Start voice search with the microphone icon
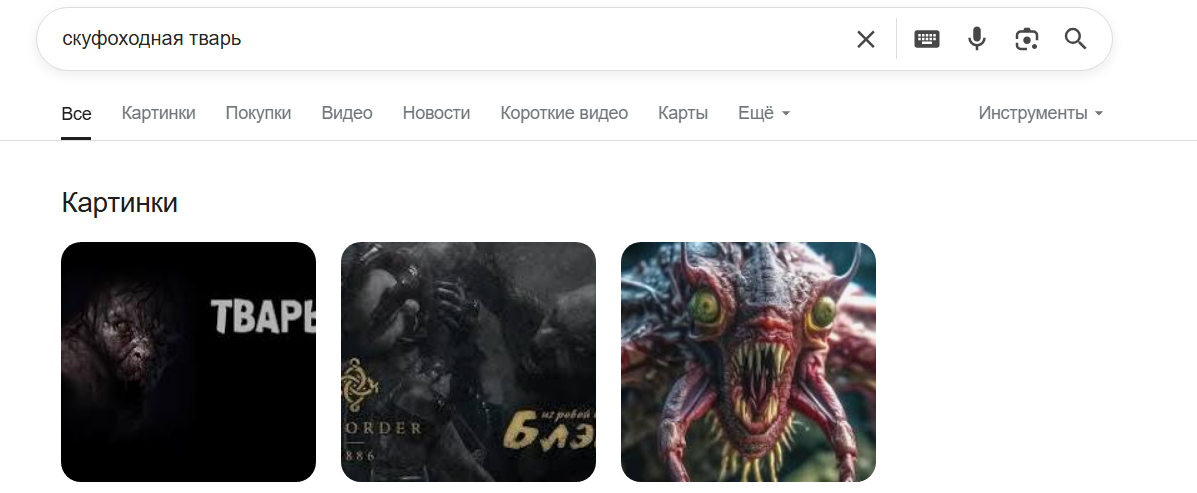This screenshot has height=493, width=1197. coord(976,39)
